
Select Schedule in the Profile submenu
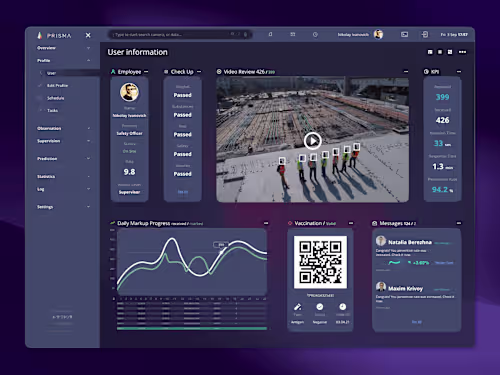point(56,98)
